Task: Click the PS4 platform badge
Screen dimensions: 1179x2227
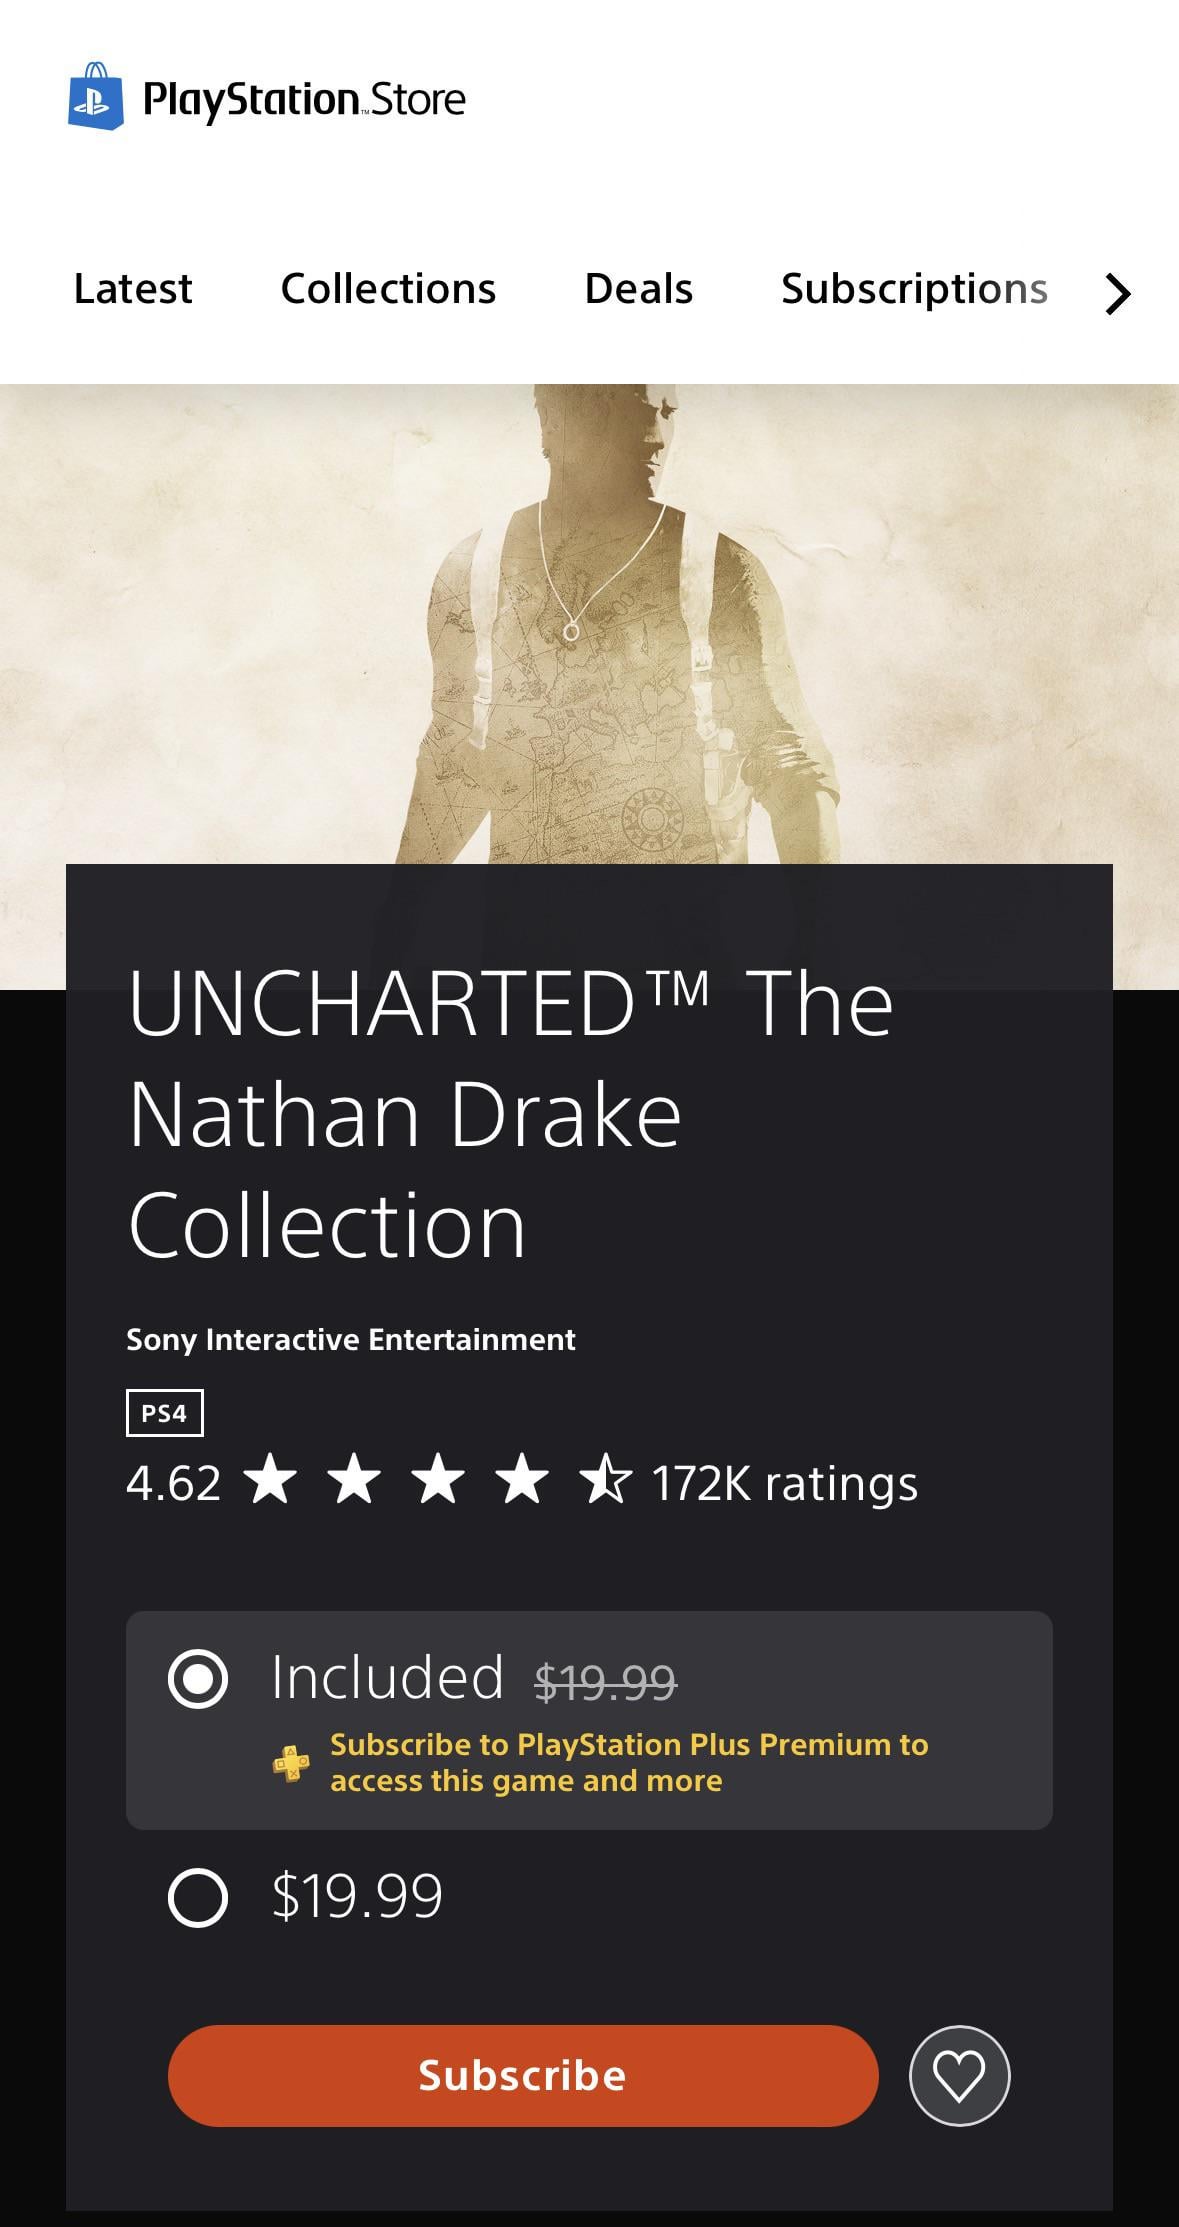Action: coord(165,1413)
